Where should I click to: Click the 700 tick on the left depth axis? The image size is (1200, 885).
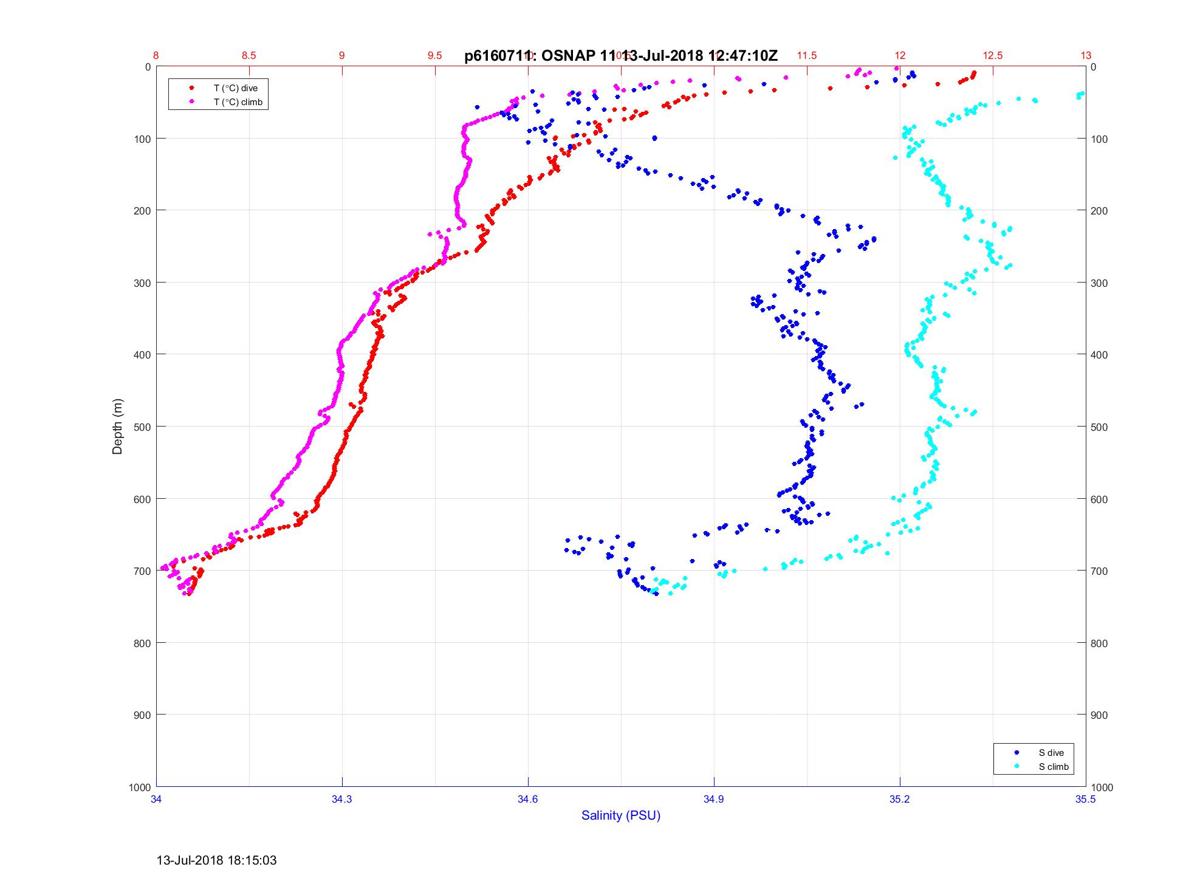coord(141,571)
